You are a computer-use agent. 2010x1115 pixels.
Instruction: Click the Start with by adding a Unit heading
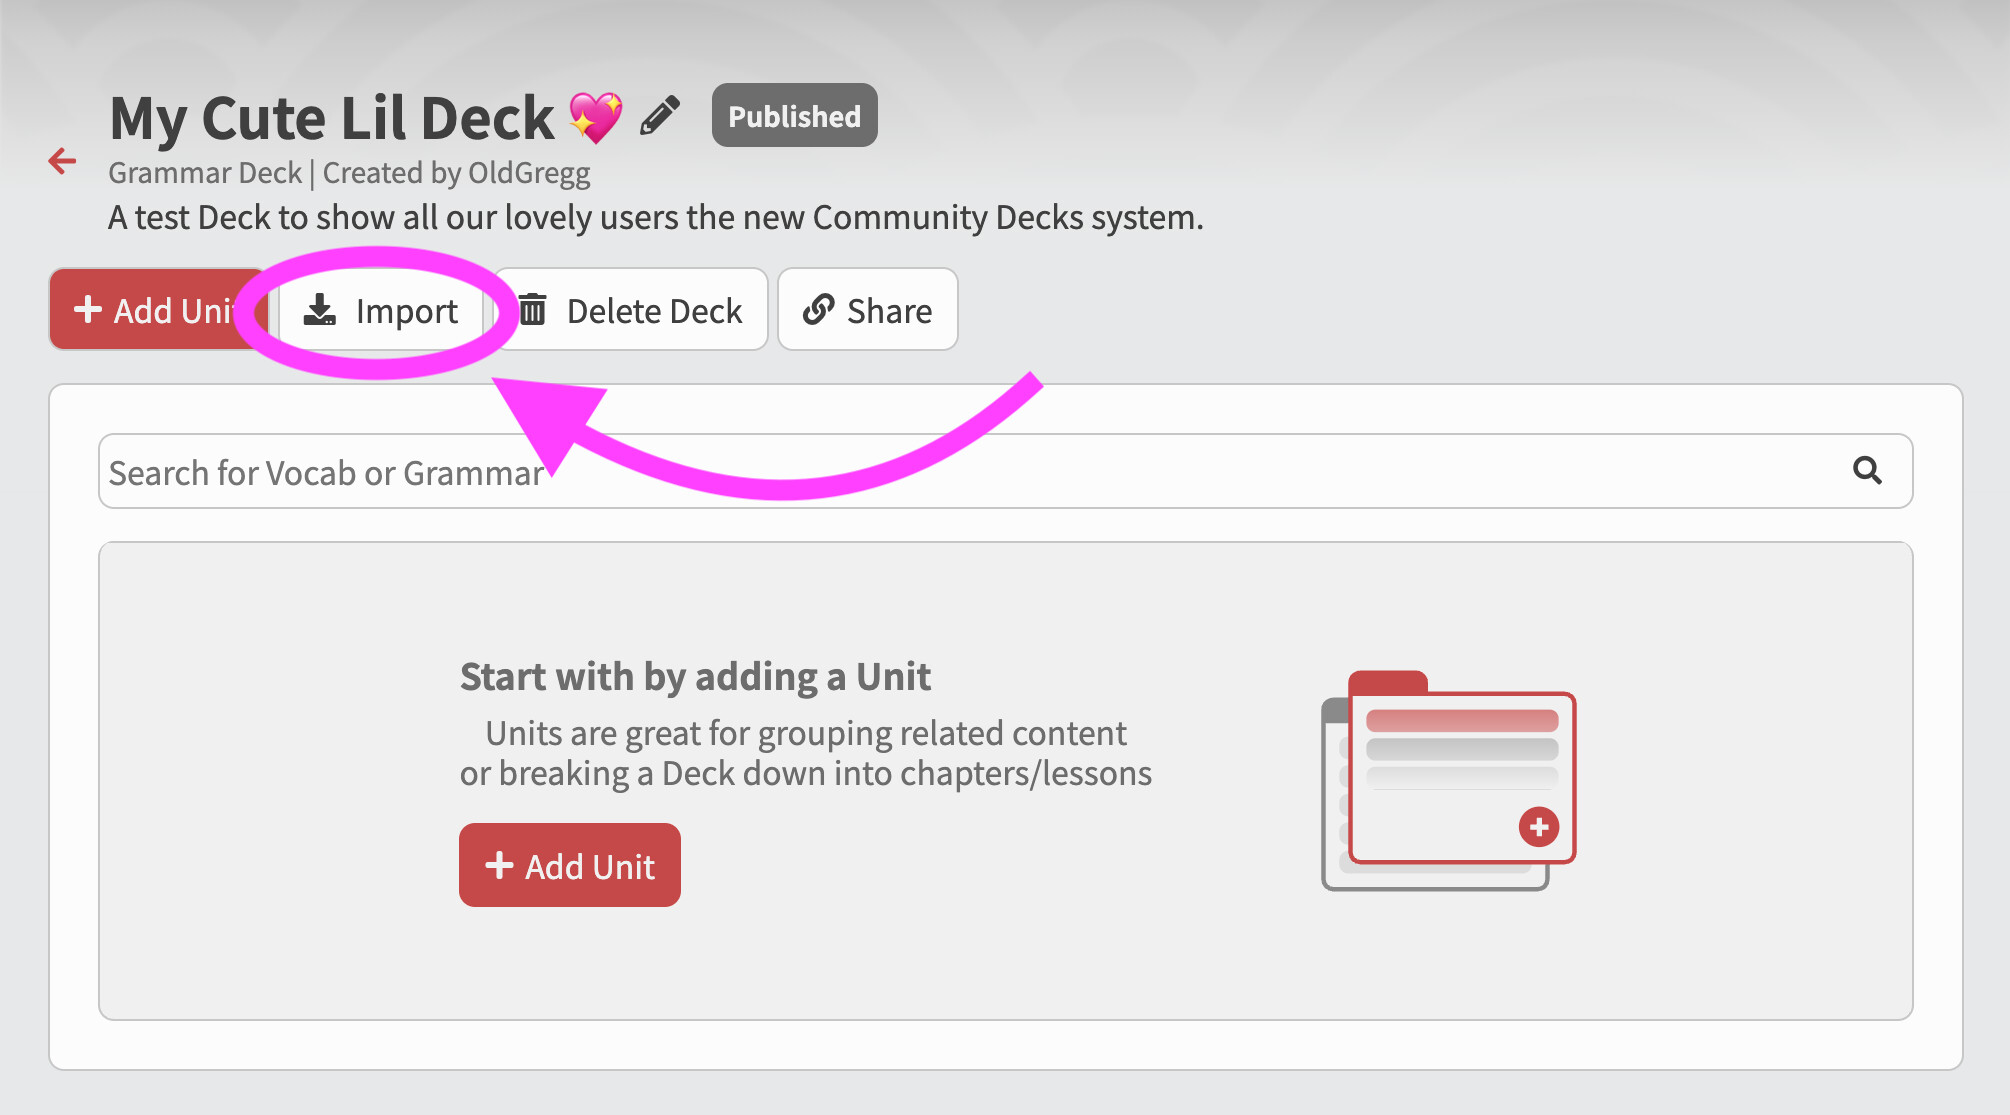[695, 677]
